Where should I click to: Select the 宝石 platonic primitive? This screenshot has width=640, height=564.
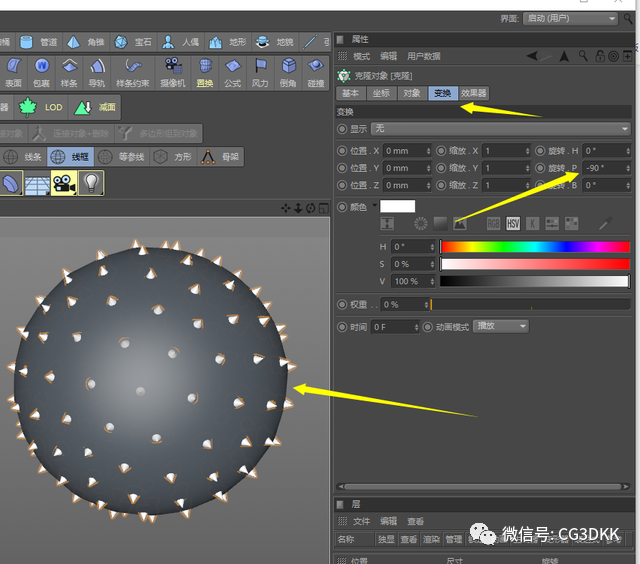133,42
